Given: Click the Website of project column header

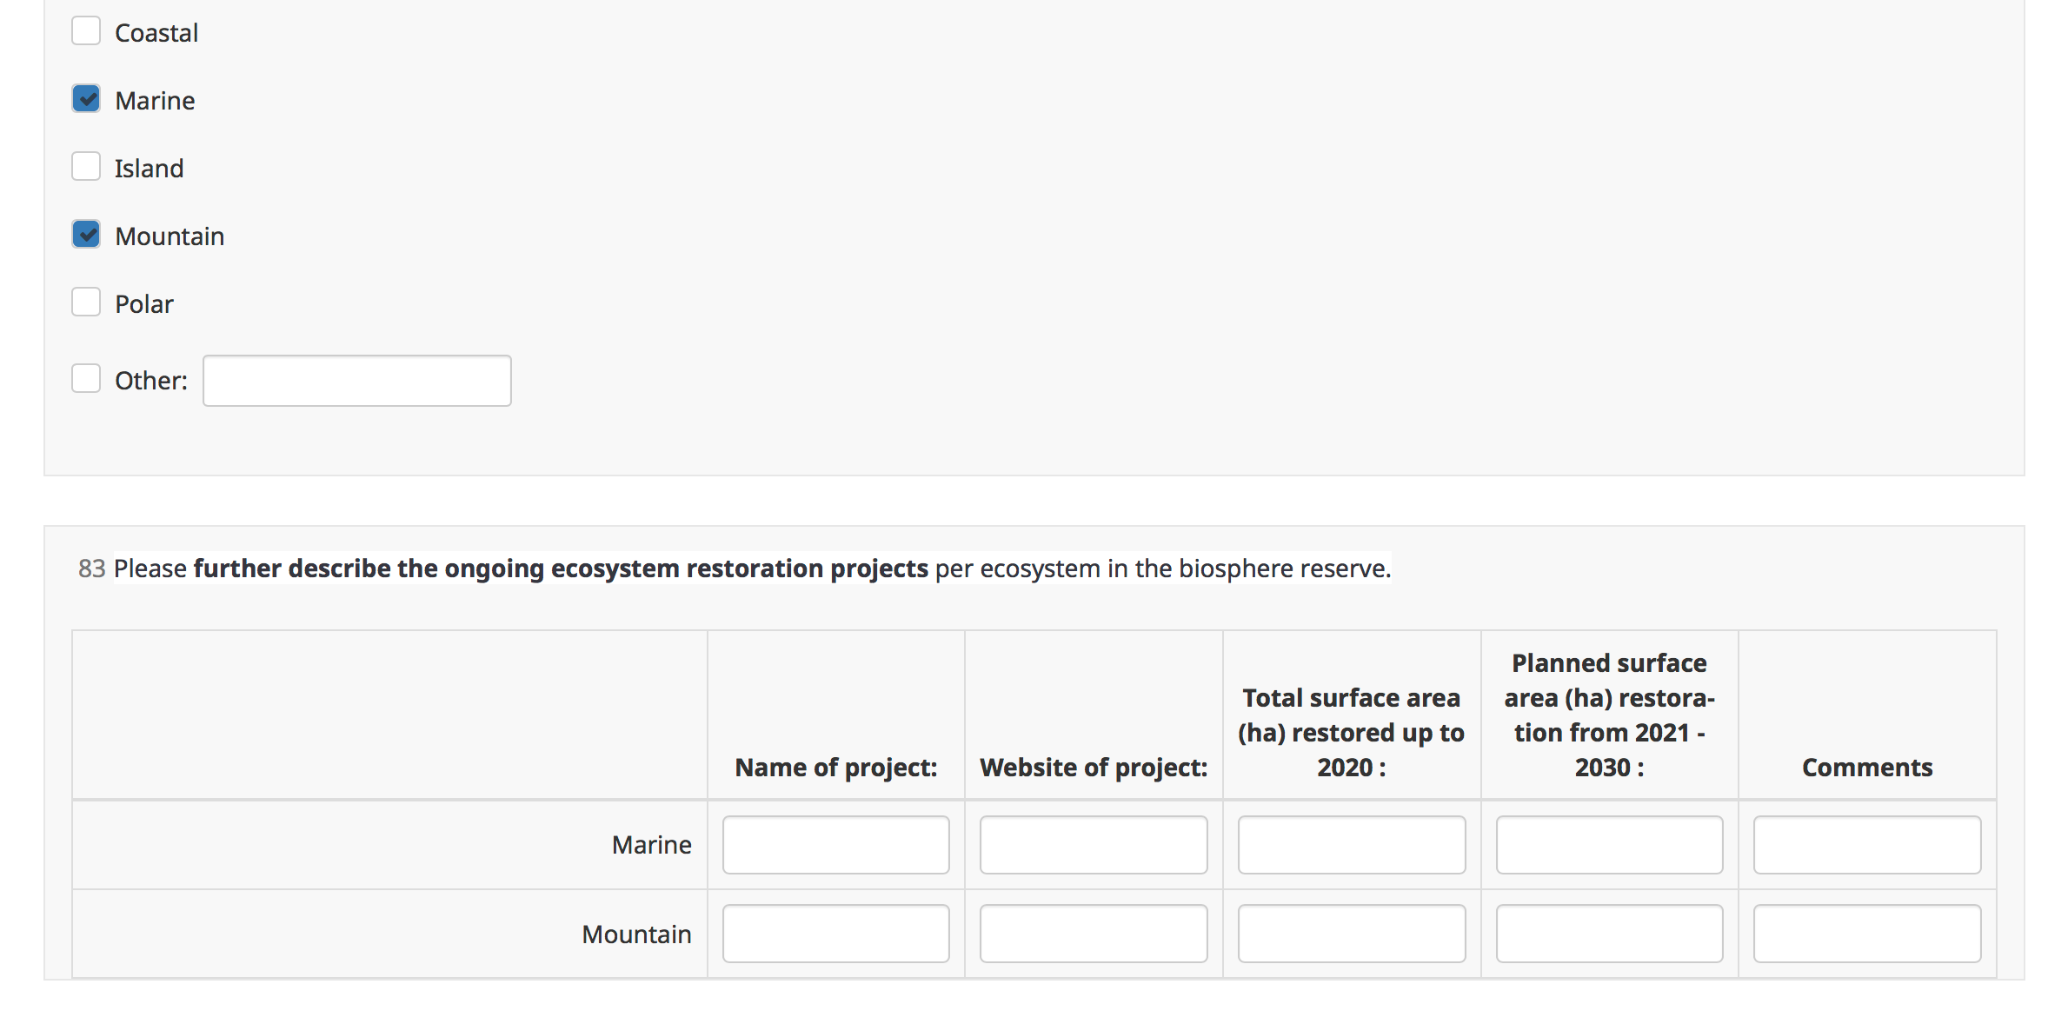Looking at the screenshot, I should coord(1093,767).
